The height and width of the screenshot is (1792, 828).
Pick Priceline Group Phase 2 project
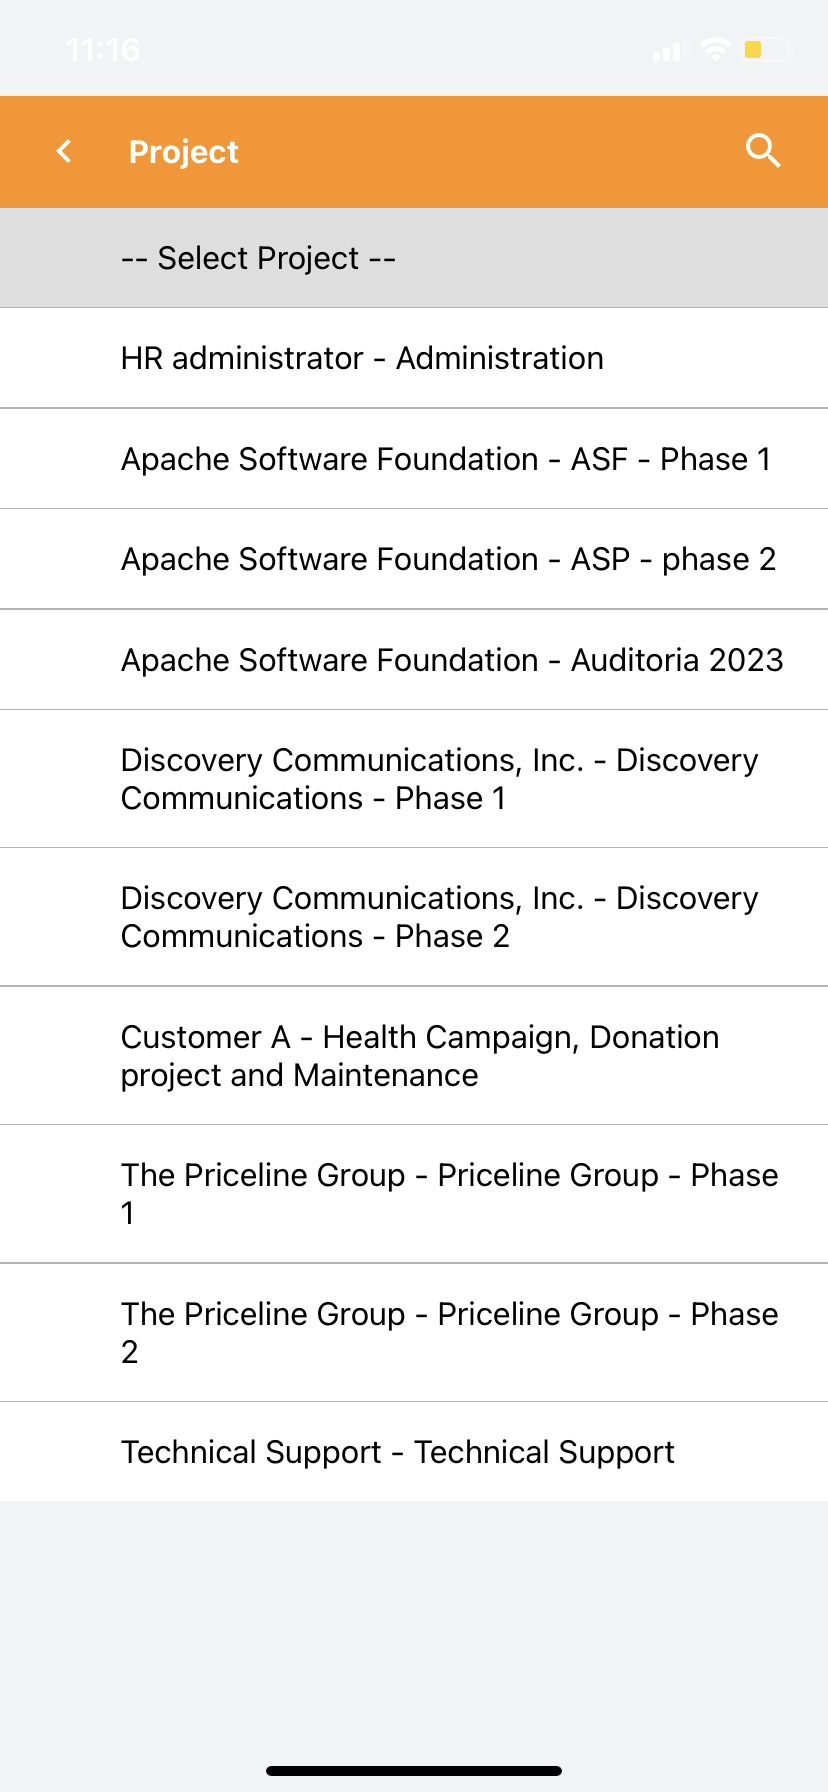click(x=449, y=1332)
